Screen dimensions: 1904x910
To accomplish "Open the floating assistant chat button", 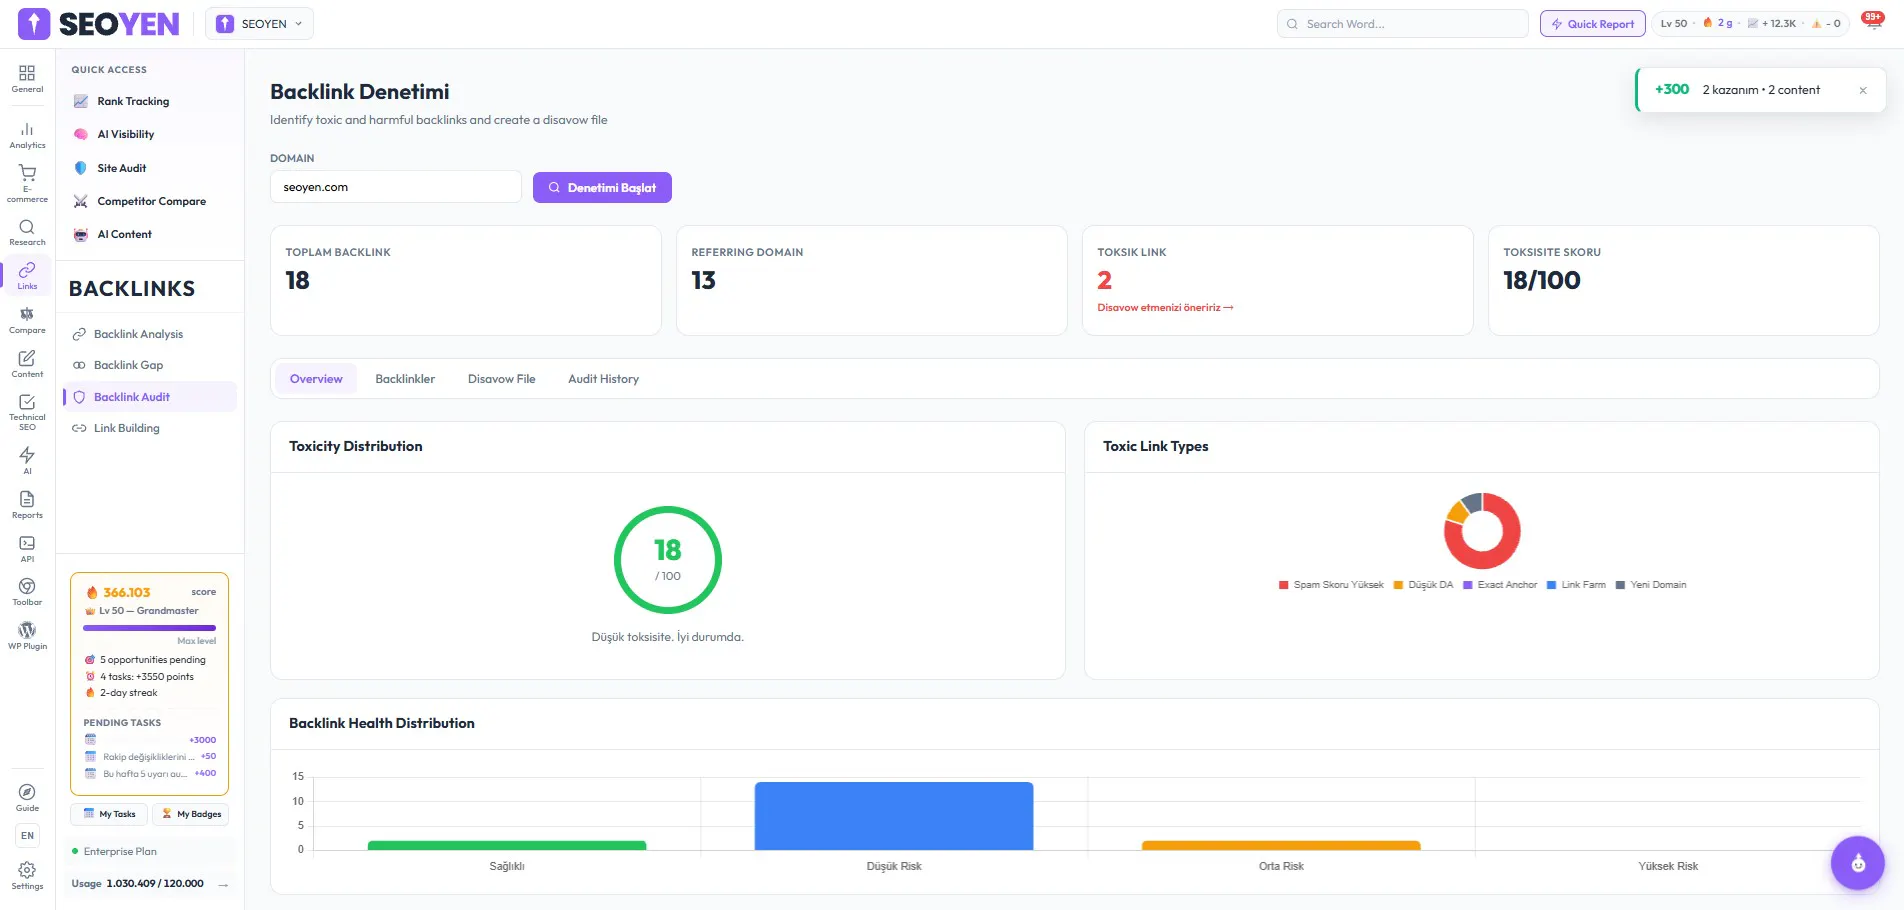I will pyautogui.click(x=1858, y=863).
